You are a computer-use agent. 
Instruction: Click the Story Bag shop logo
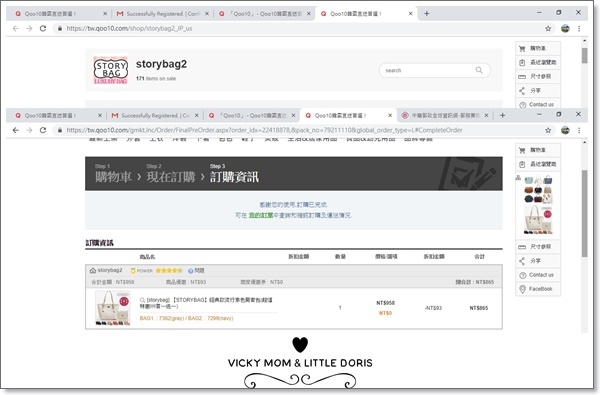click(111, 70)
